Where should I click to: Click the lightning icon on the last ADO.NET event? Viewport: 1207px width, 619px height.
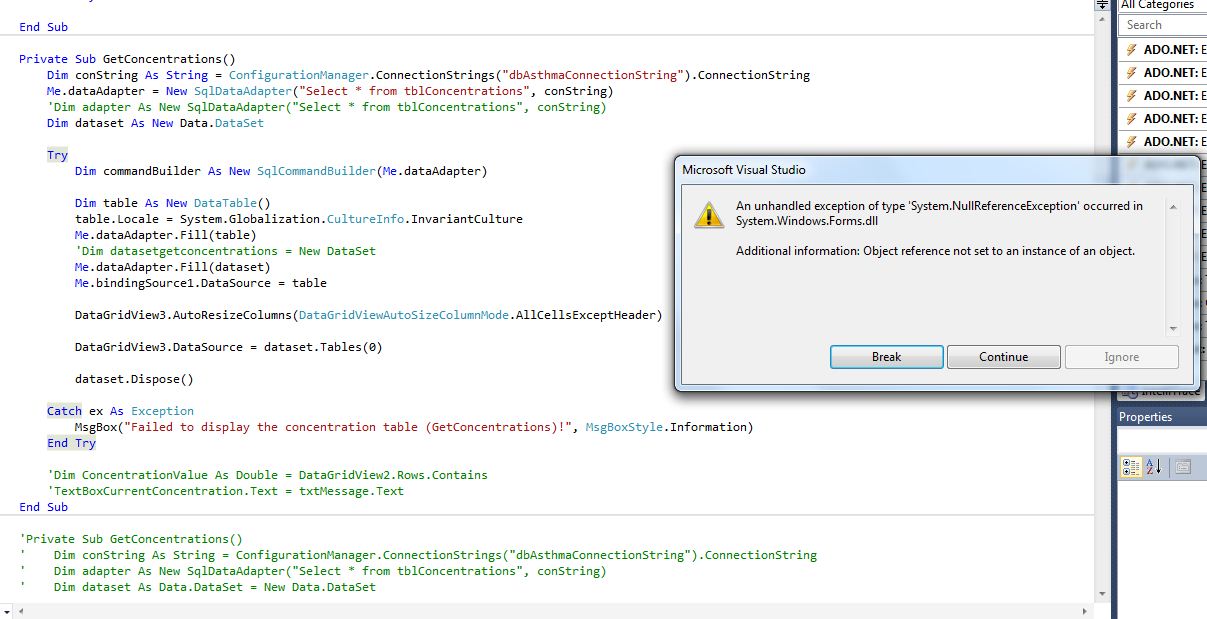[x=1131, y=140]
